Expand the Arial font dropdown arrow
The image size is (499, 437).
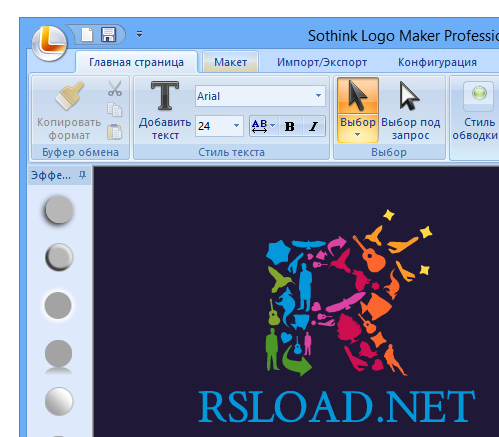coord(319,96)
